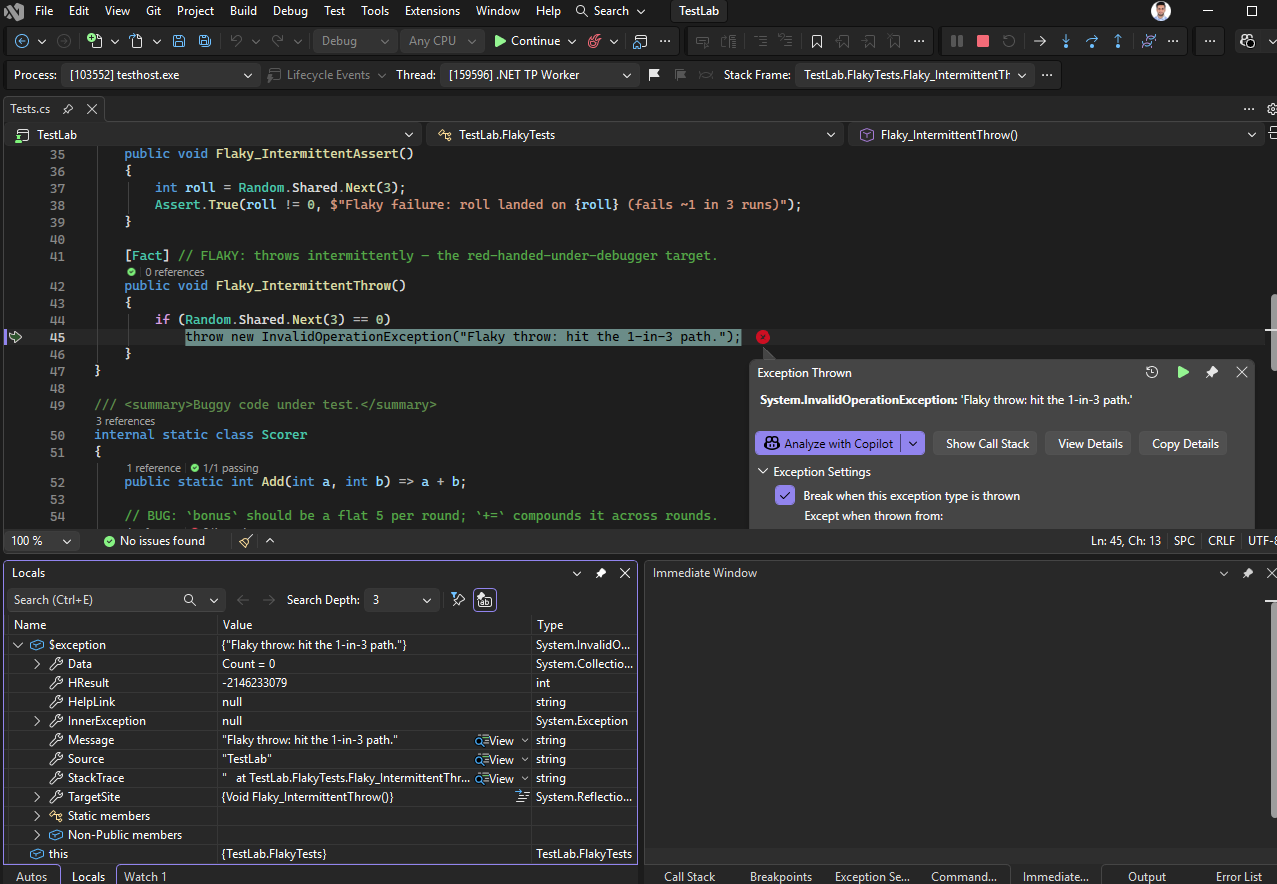The width and height of the screenshot is (1277, 884).
Task: Click the Copy Details button
Action: pos(1185,444)
